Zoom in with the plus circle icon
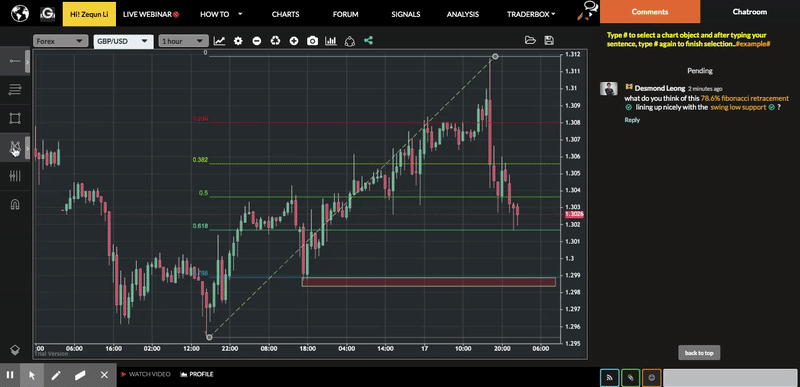Screen dimensions: 800x387 [294, 41]
